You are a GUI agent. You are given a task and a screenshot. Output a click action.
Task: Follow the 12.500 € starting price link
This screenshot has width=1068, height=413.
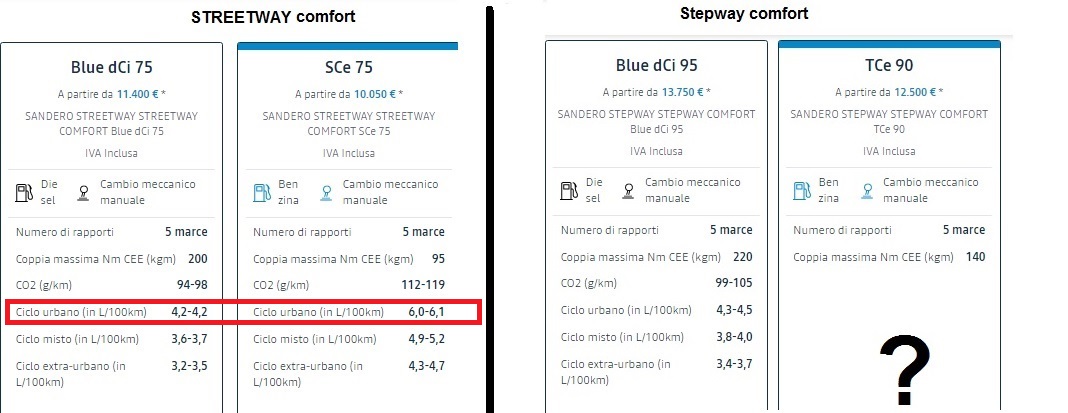[914, 92]
